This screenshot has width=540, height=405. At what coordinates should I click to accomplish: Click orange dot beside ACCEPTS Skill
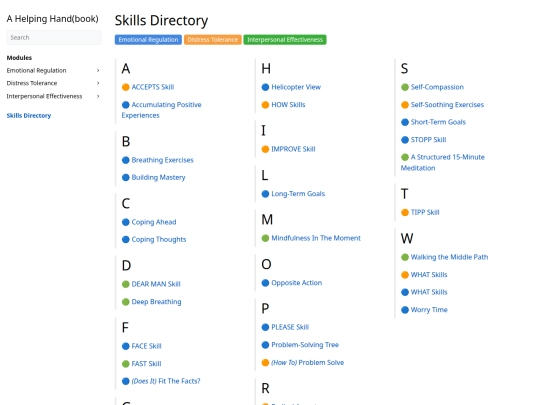tap(126, 87)
